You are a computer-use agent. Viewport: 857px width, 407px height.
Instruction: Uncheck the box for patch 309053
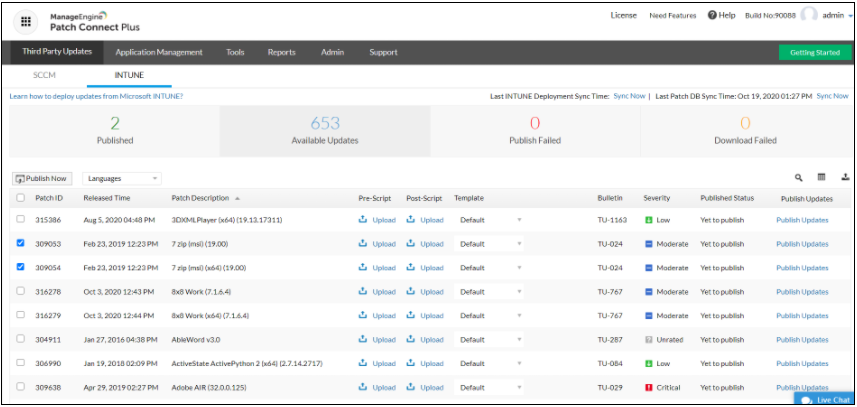(20, 243)
